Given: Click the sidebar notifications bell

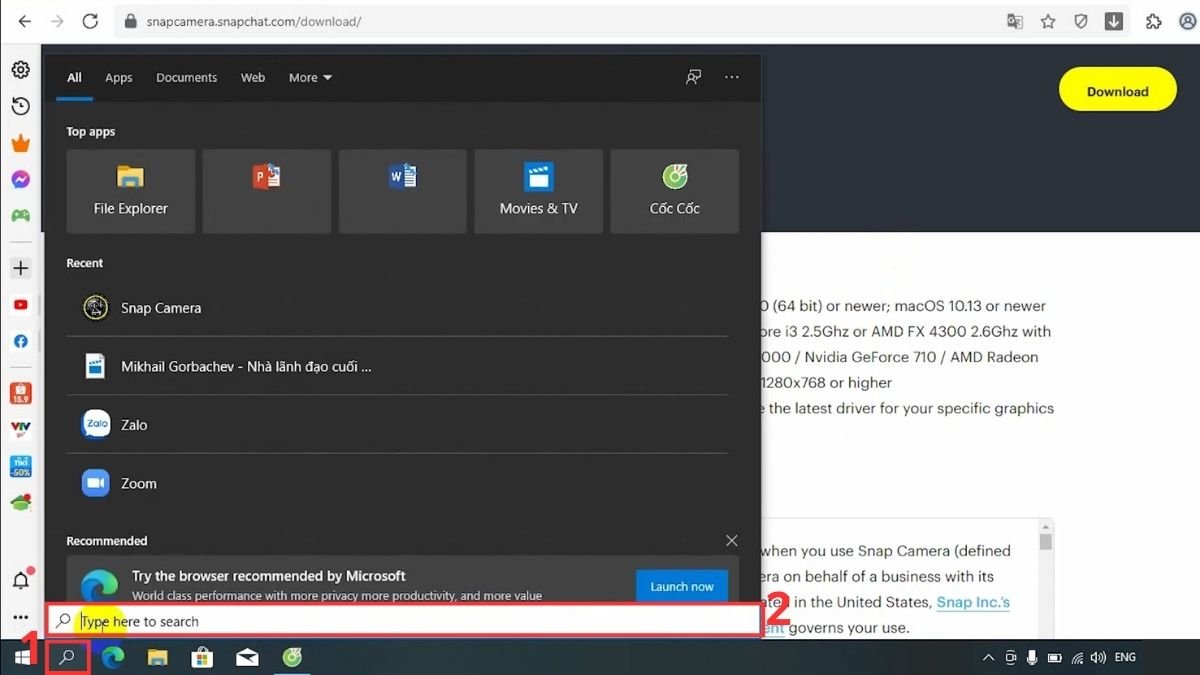Looking at the screenshot, I should pyautogui.click(x=20, y=580).
